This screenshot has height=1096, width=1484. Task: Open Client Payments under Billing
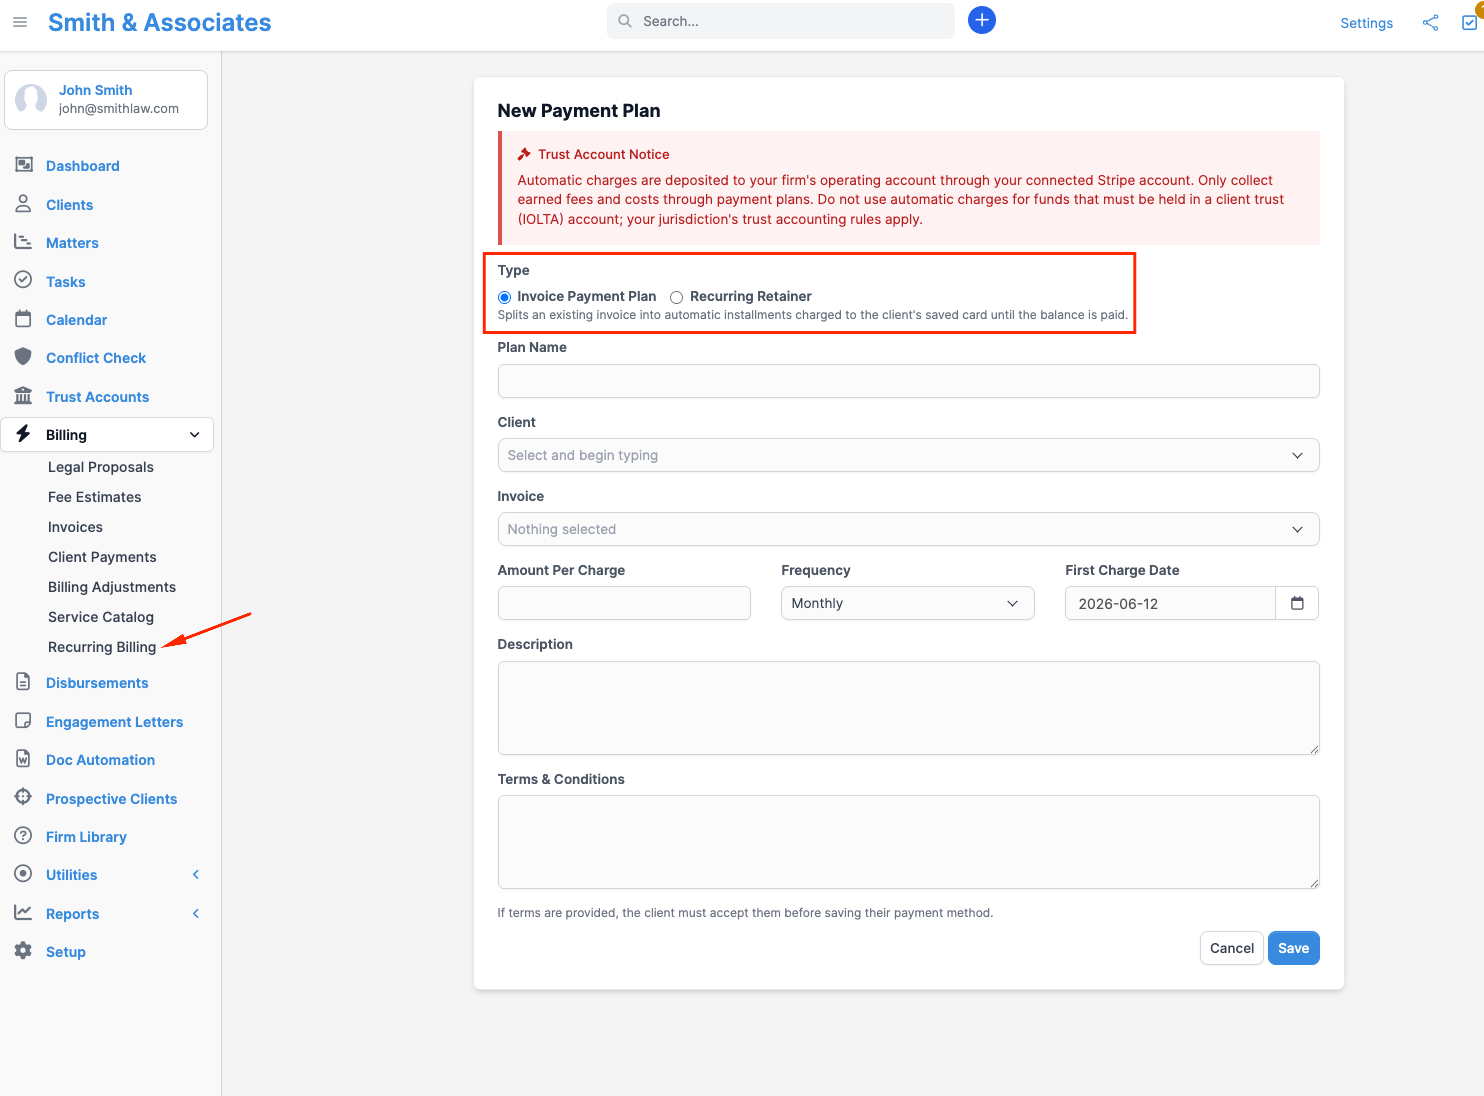click(x=102, y=557)
